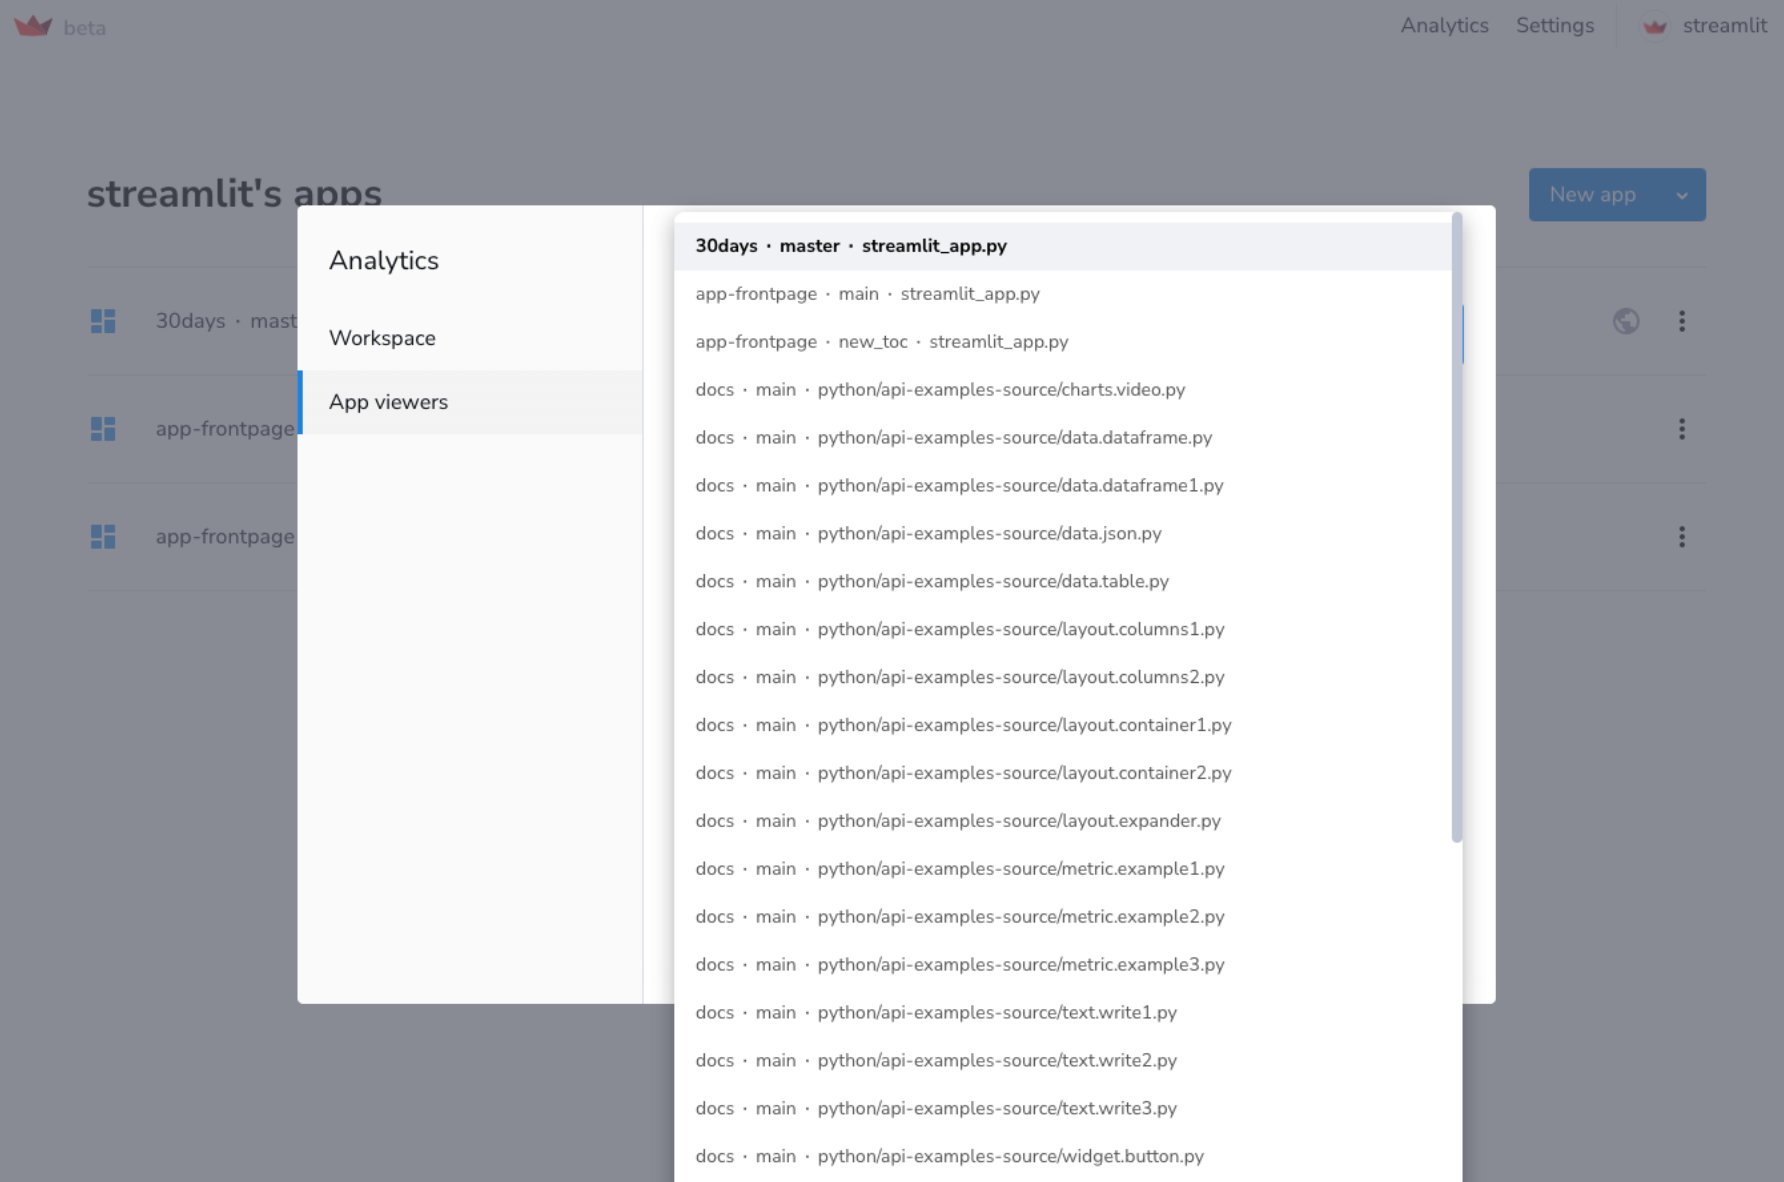Select docs main data.dataframe.py entry
The image size is (1784, 1182).
[x=953, y=438]
